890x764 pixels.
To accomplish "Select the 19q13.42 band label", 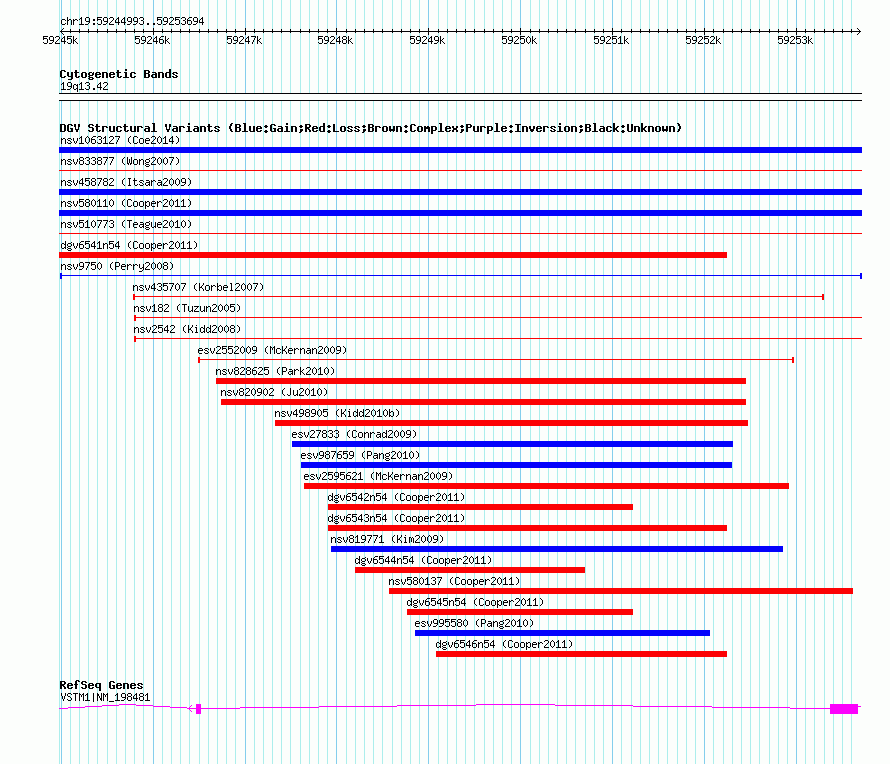I will [x=84, y=86].
